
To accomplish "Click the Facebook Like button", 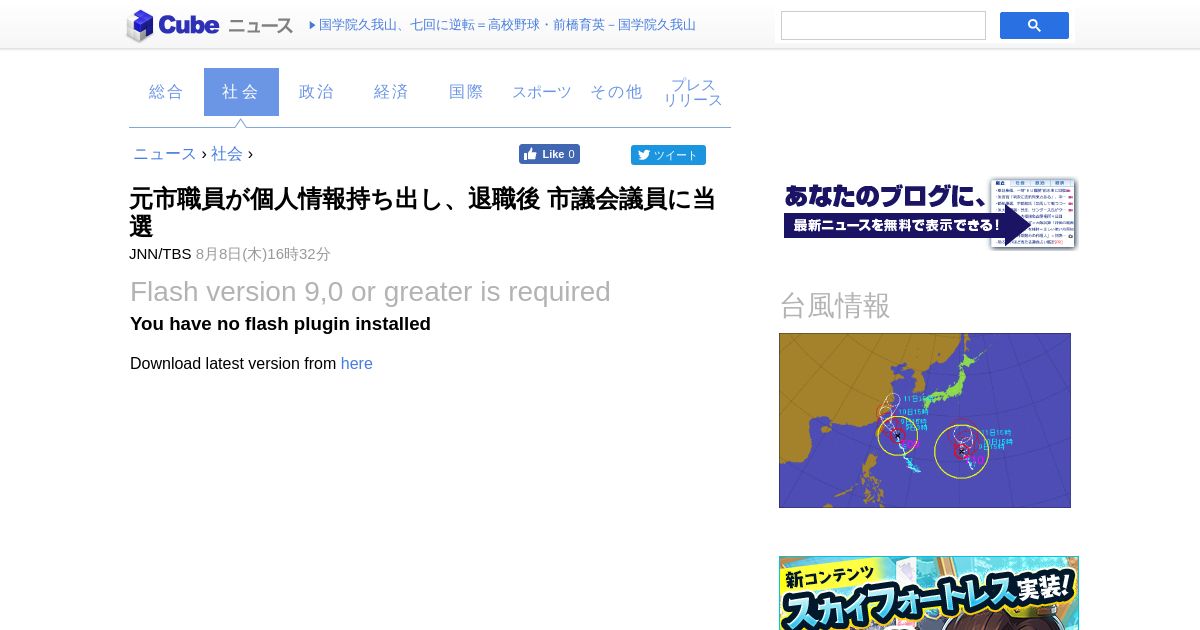I will coord(549,154).
